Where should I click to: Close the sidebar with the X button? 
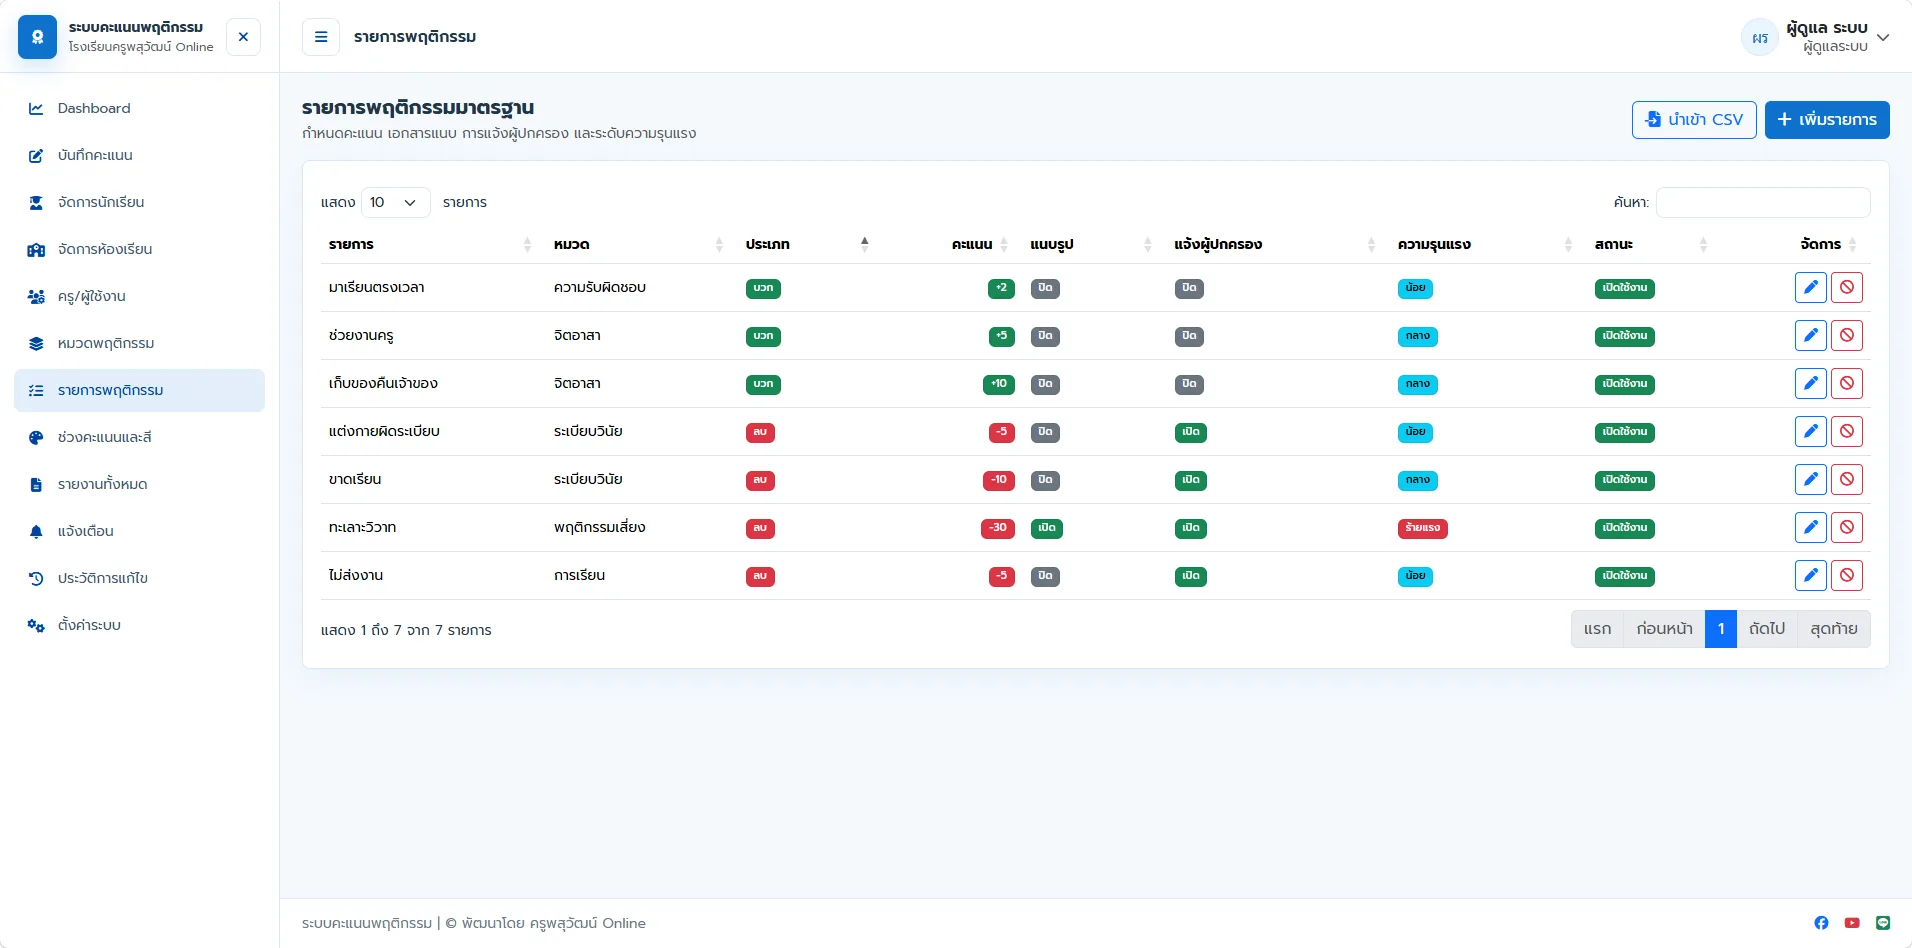243,37
